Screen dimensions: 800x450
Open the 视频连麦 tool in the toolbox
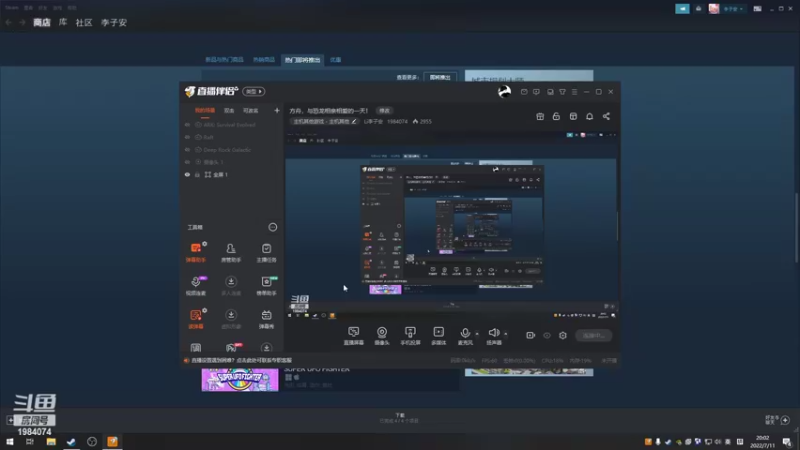(196, 285)
